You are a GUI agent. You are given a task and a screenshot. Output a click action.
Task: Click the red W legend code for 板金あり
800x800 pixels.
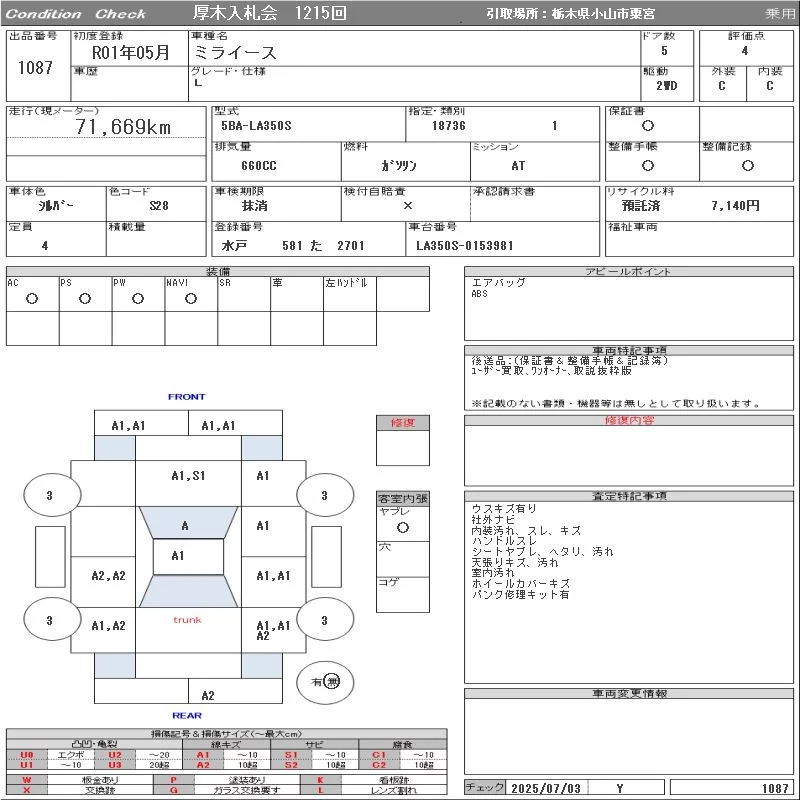coord(27,780)
